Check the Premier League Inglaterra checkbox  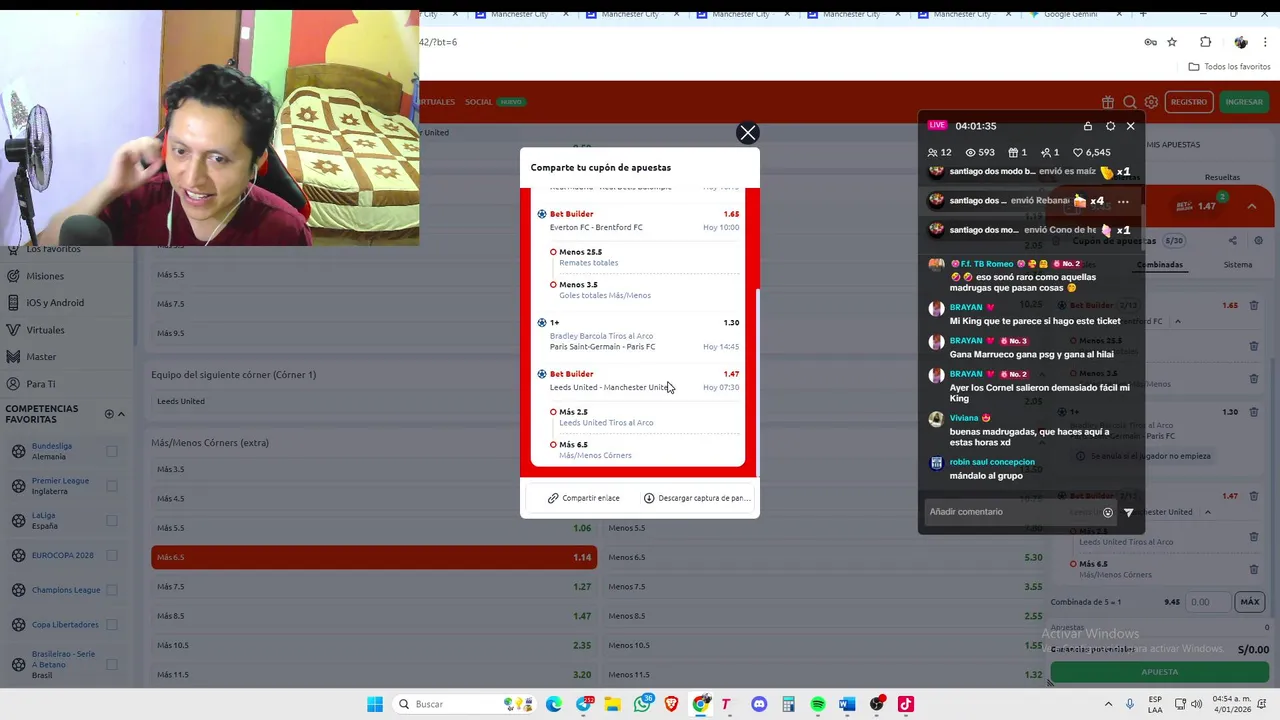112,486
